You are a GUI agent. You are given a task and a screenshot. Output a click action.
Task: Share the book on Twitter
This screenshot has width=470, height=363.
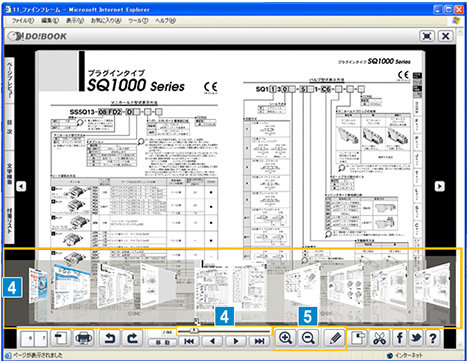[416, 338]
